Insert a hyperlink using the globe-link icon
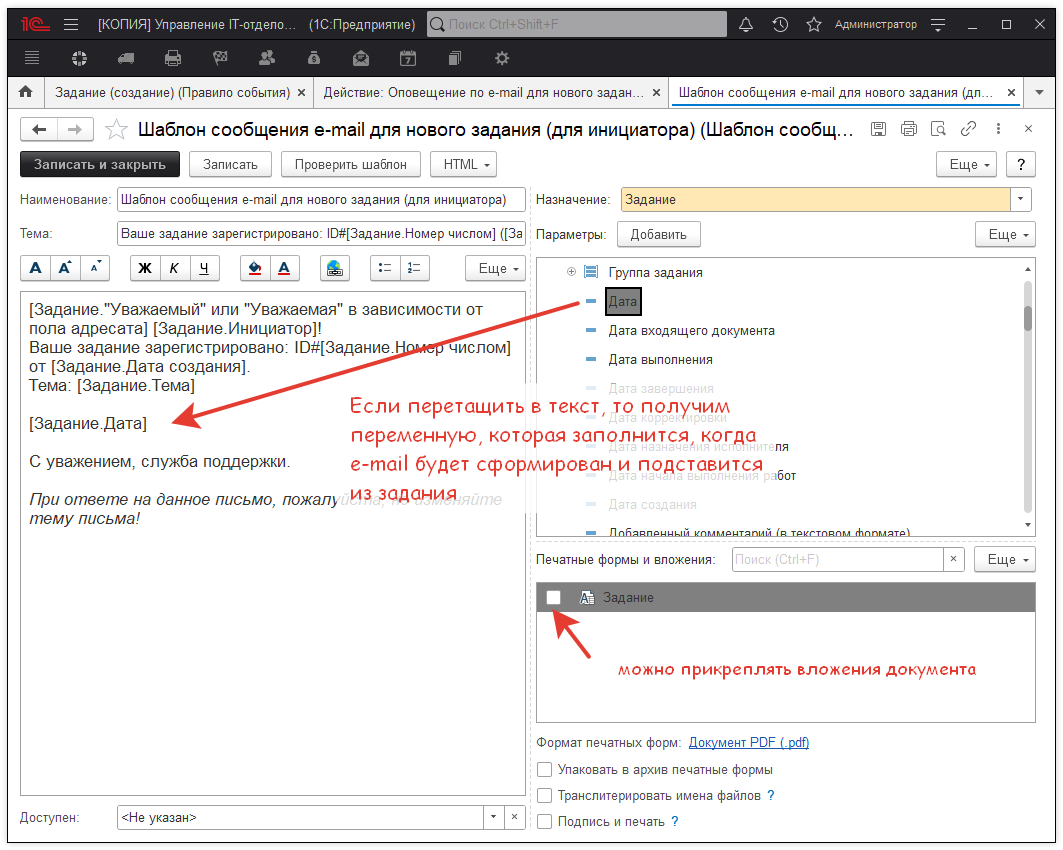The width and height of the screenshot is (1063, 850). click(x=334, y=268)
